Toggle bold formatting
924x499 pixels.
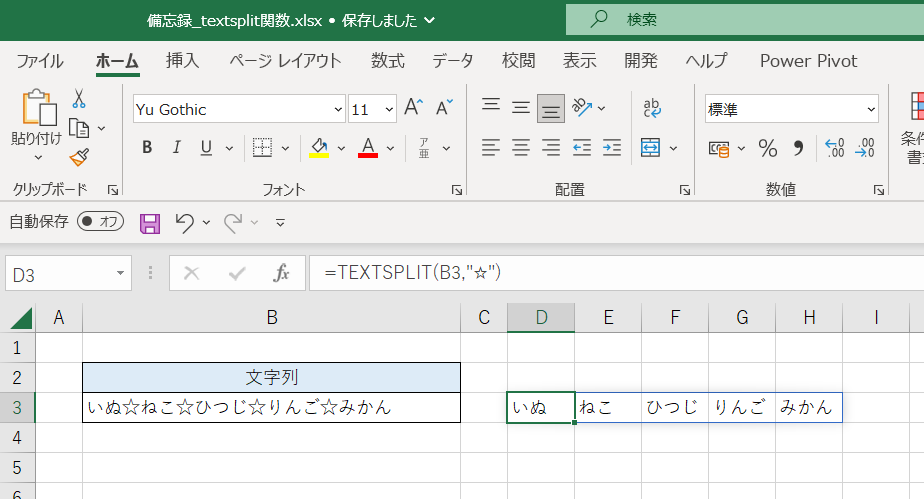(x=147, y=147)
